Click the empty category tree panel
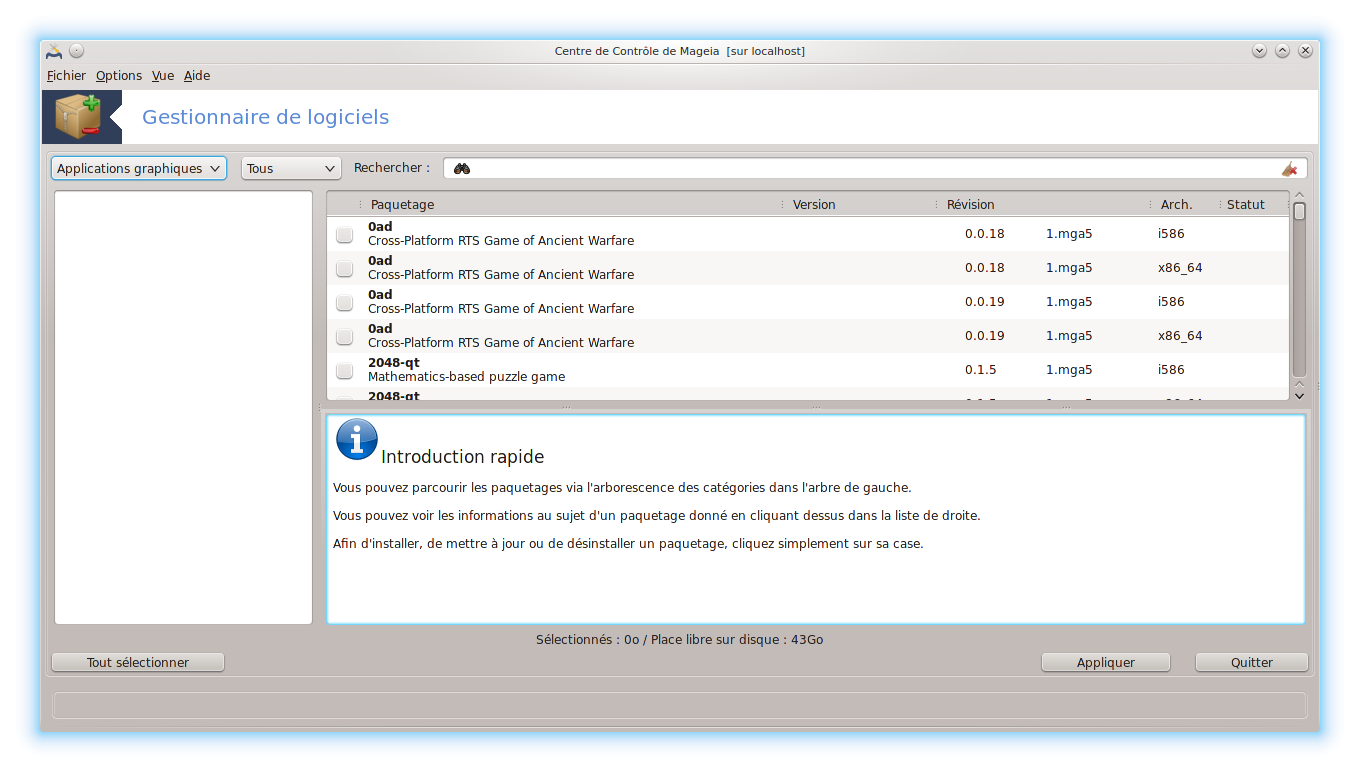1360x772 pixels. pos(184,408)
